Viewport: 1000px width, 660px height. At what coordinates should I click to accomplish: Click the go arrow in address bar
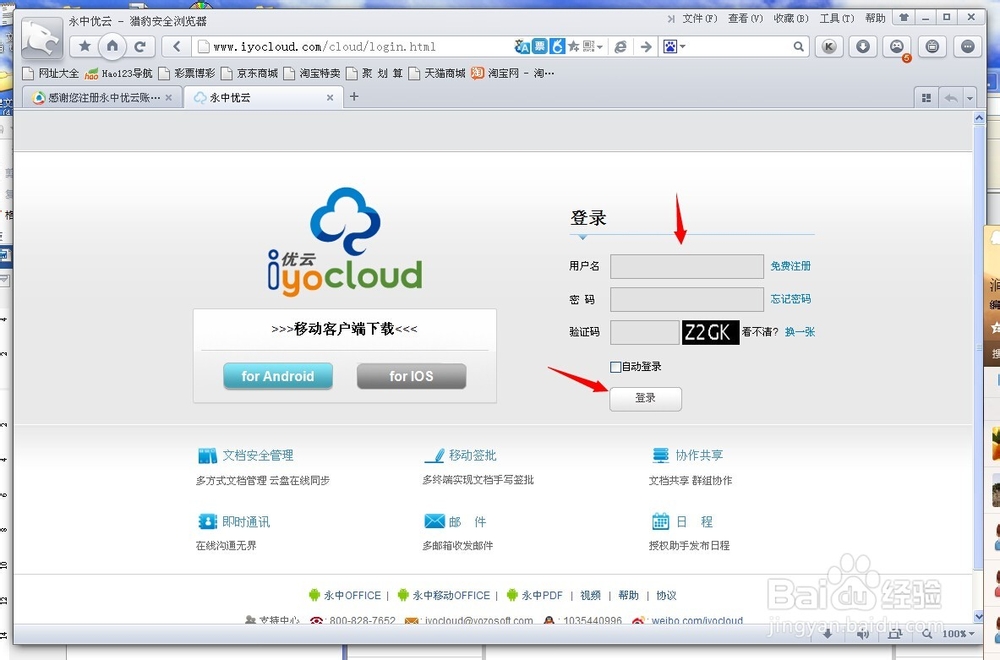646,46
